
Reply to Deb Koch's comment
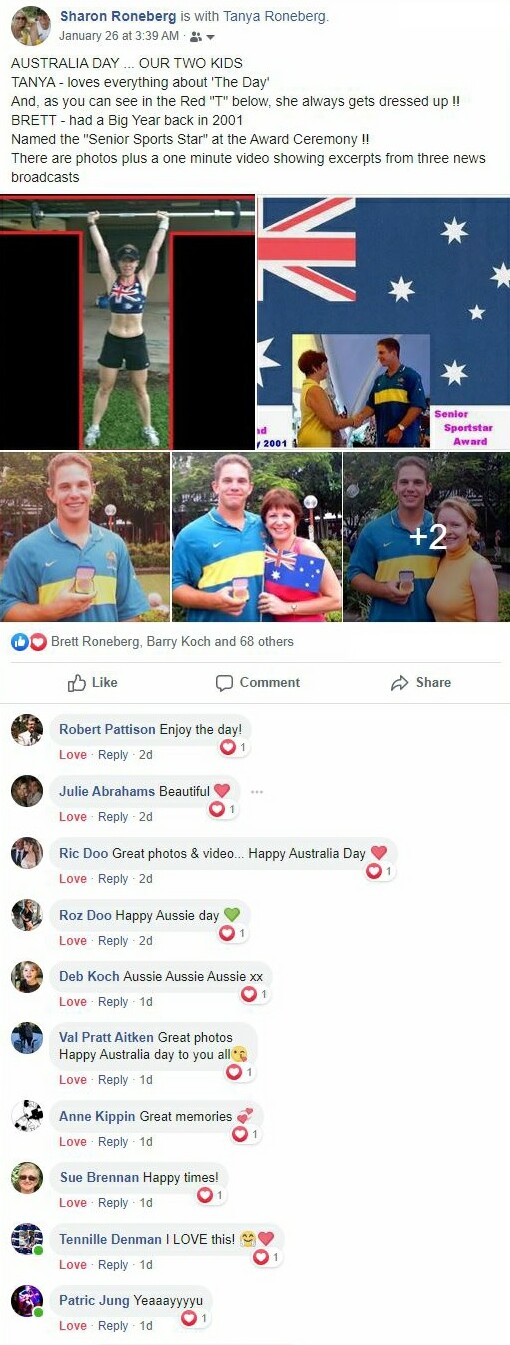(113, 1002)
